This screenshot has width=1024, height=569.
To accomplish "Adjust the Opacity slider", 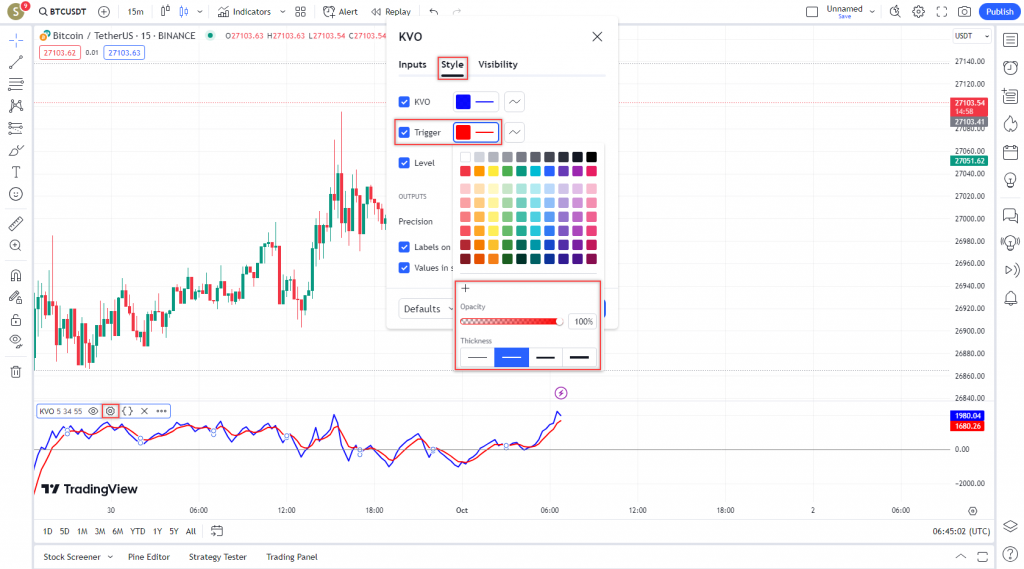I will point(511,321).
